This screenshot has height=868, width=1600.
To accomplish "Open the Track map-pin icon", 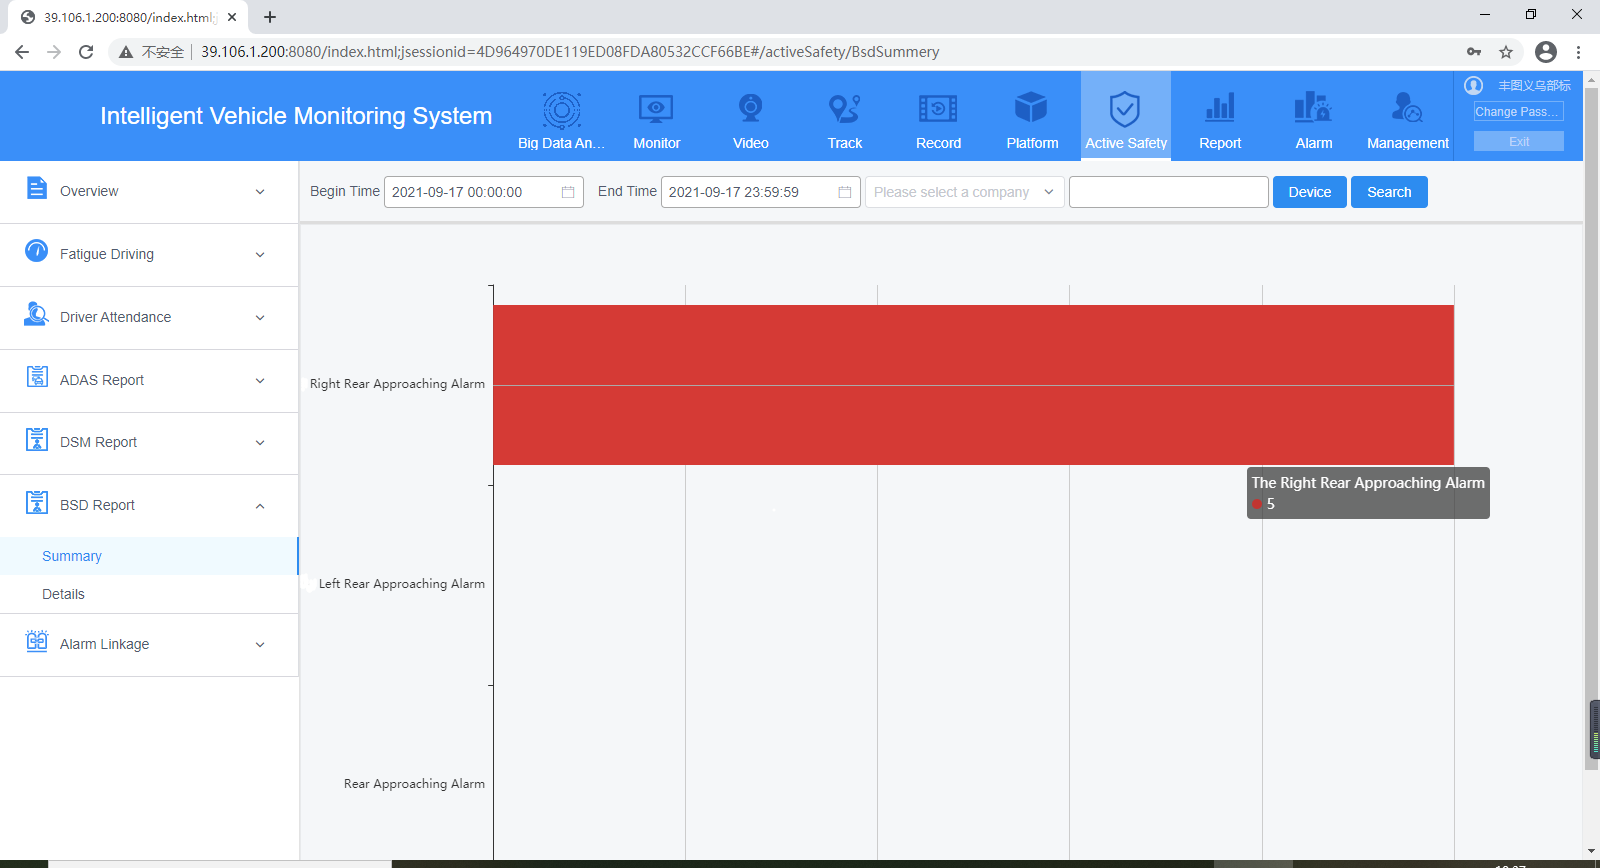I will pos(844,109).
